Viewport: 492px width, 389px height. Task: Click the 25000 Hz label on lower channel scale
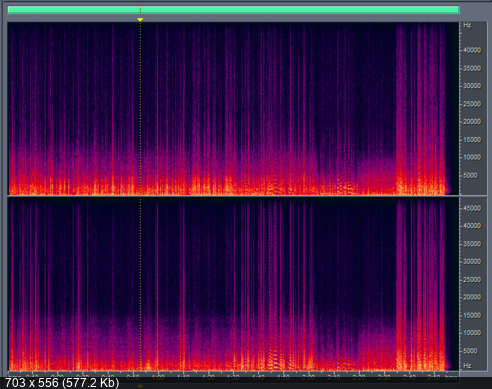(472, 280)
